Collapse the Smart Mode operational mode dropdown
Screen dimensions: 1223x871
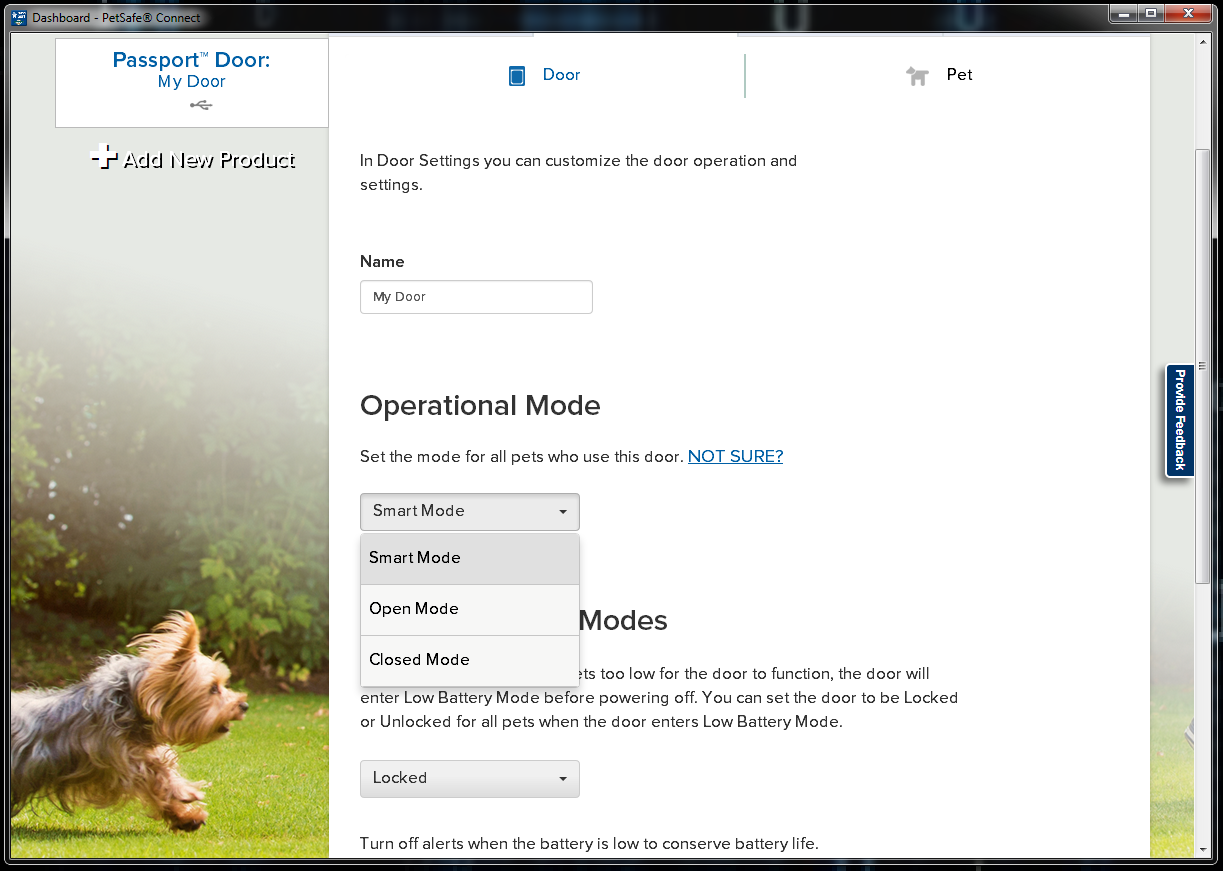(x=469, y=511)
